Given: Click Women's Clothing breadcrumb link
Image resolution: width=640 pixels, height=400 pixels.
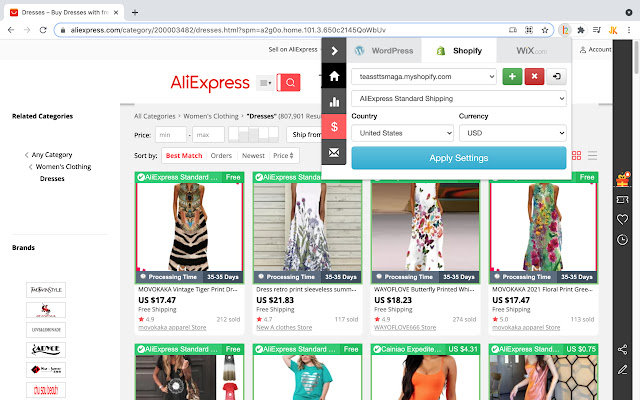Looking at the screenshot, I should [211, 116].
